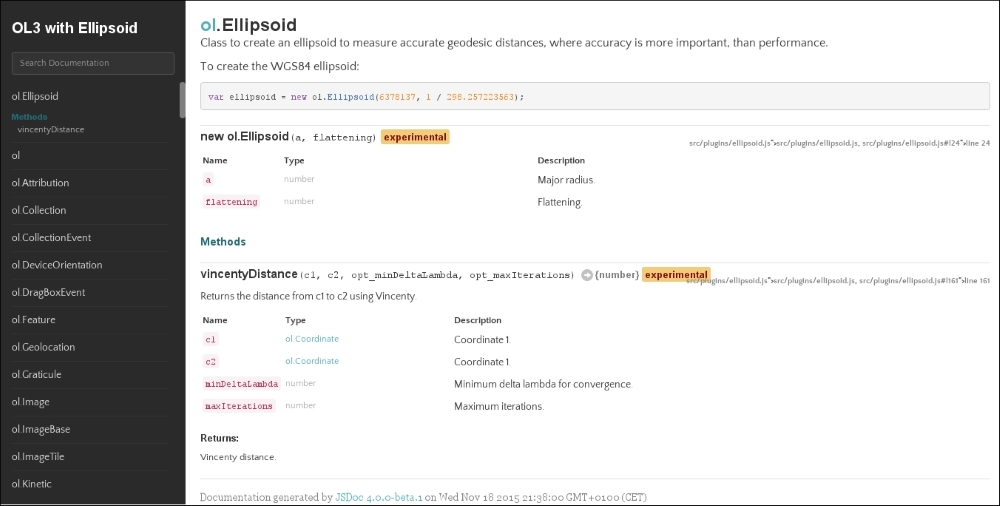Click the 'flattening' parameter name
The image size is (1000, 506).
coord(232,203)
